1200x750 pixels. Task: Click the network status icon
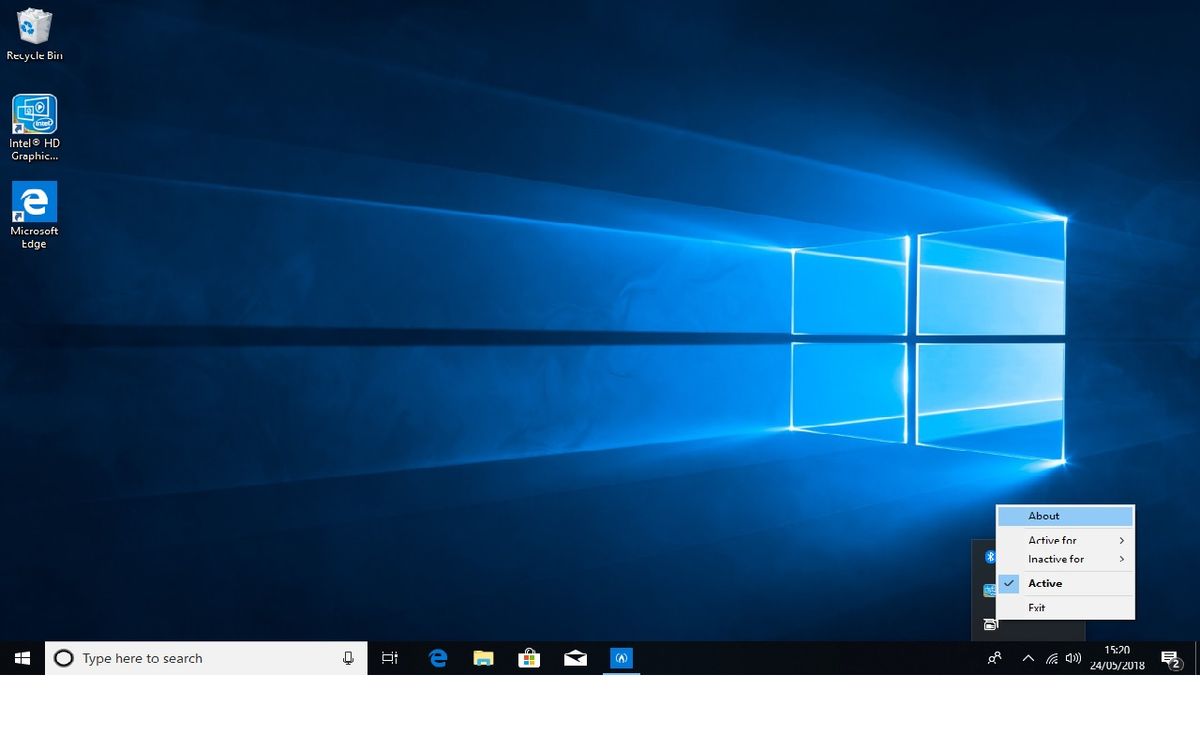tap(1051, 658)
